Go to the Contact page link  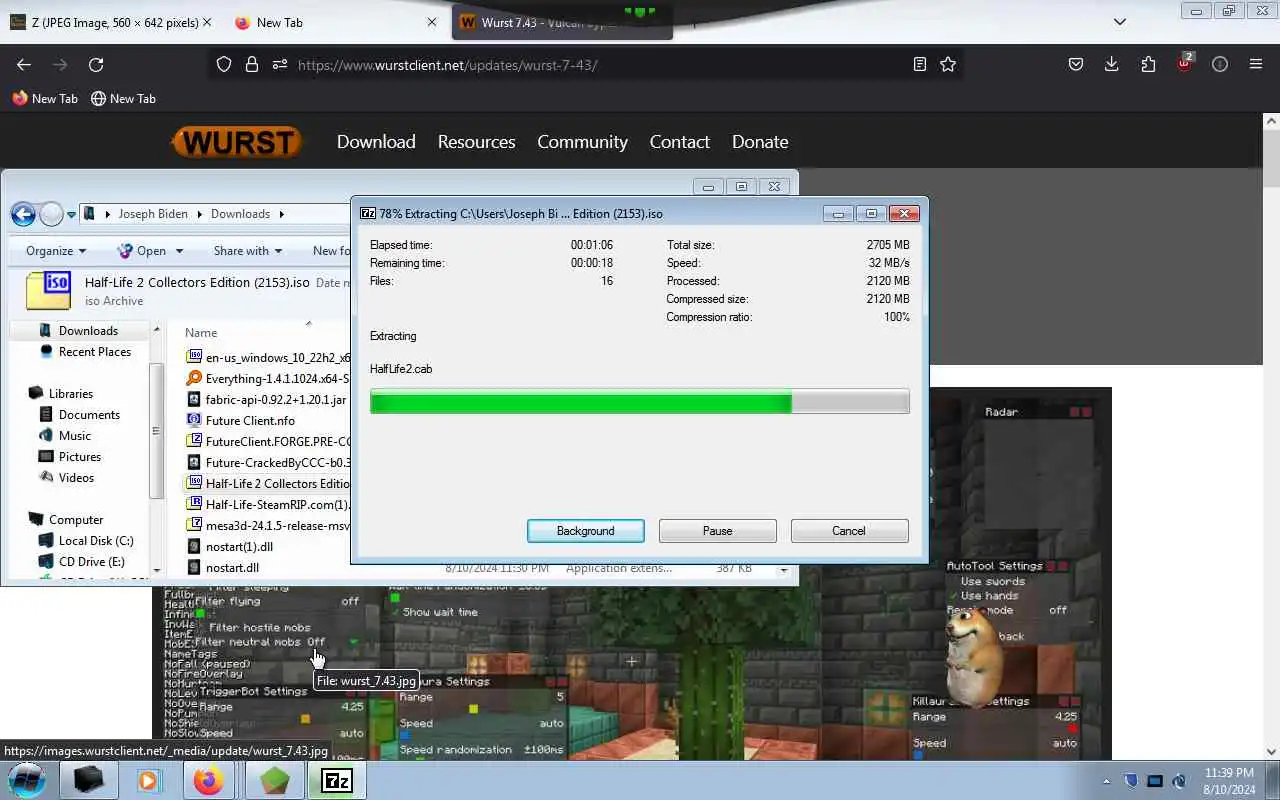(679, 142)
